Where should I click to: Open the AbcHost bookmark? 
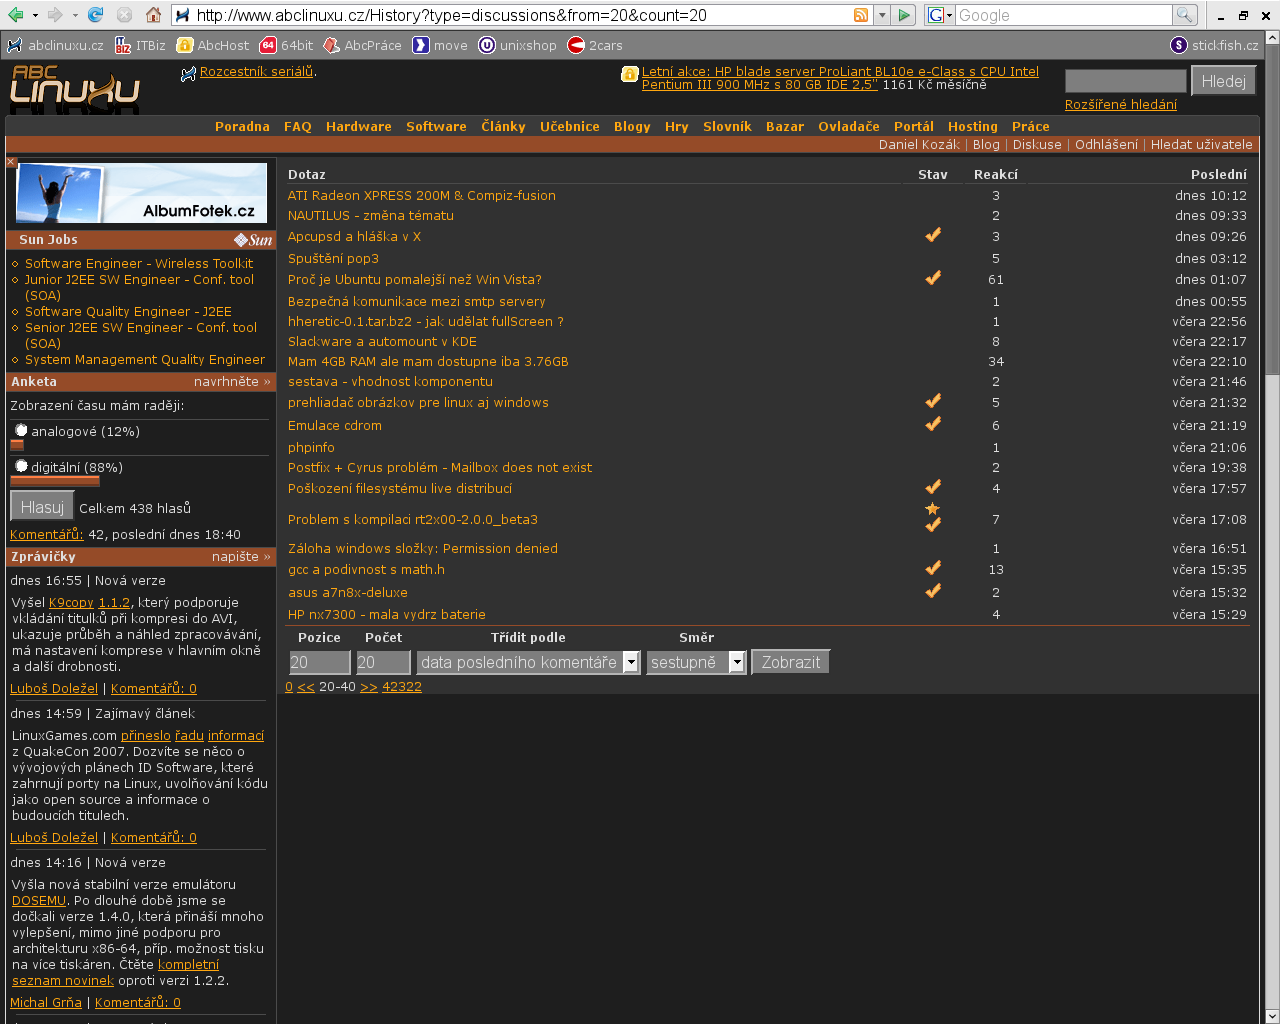tap(213, 45)
